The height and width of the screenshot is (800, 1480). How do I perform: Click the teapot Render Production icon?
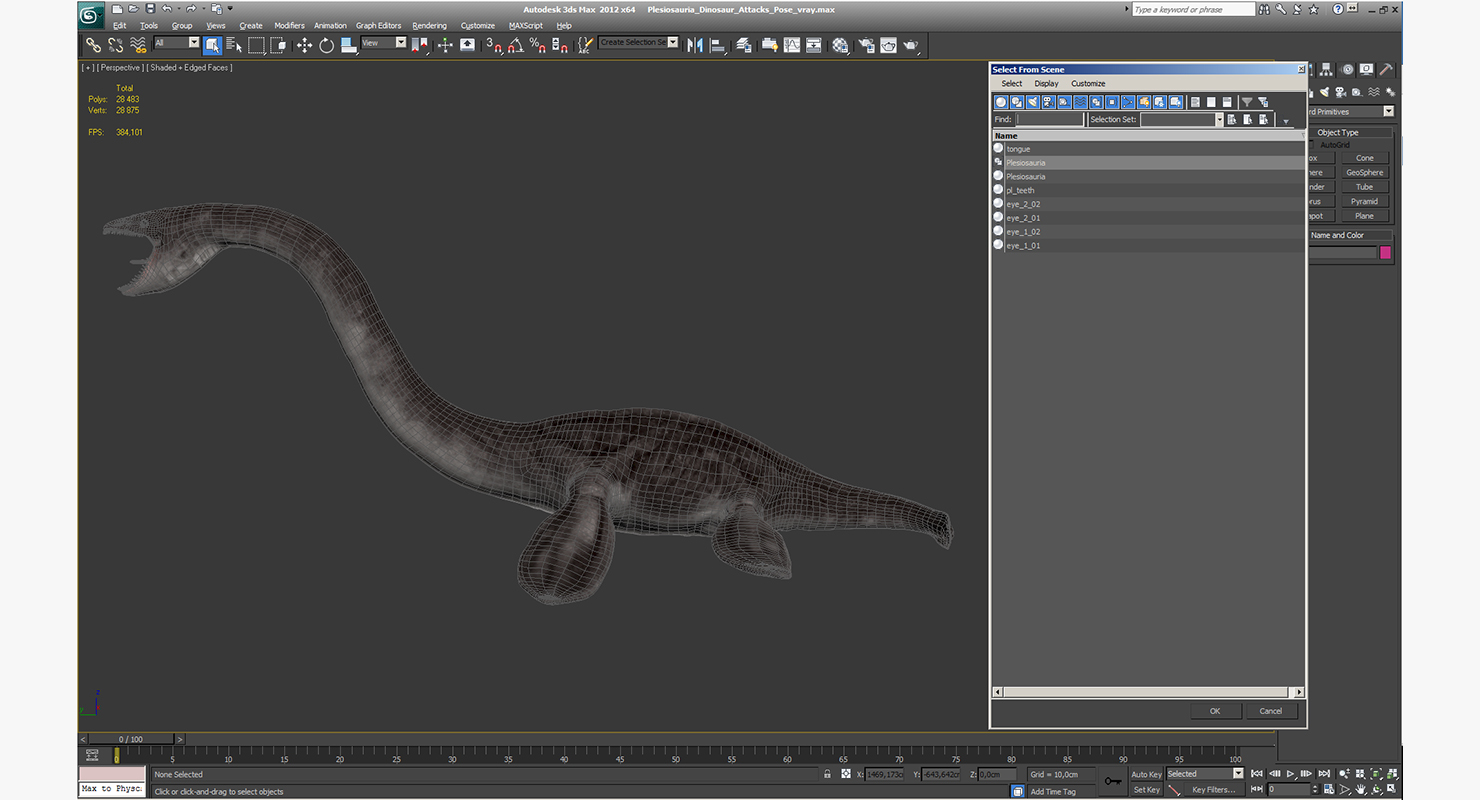click(911, 45)
